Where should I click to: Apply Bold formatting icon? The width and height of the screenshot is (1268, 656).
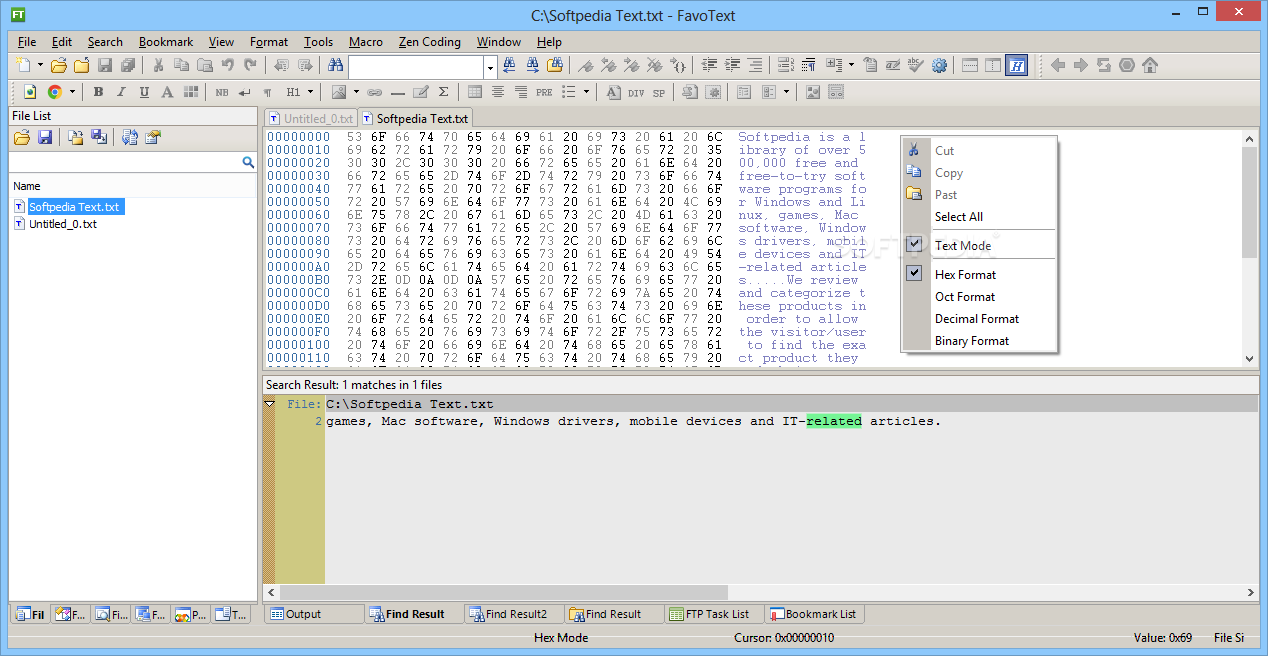[x=98, y=92]
